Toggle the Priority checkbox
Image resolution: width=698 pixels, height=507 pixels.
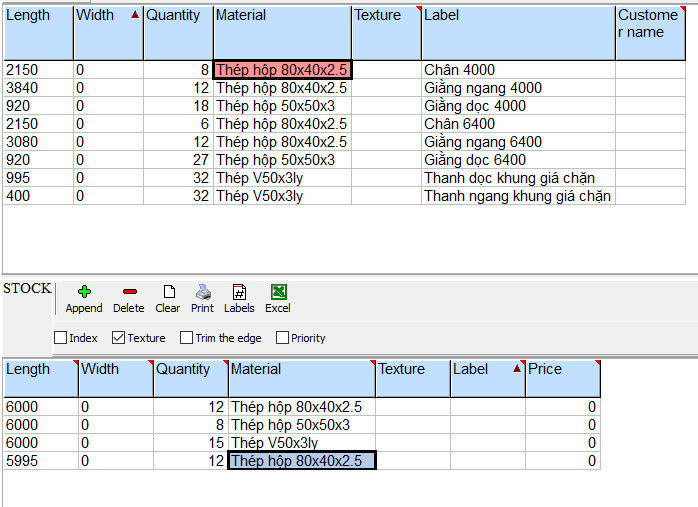283,338
